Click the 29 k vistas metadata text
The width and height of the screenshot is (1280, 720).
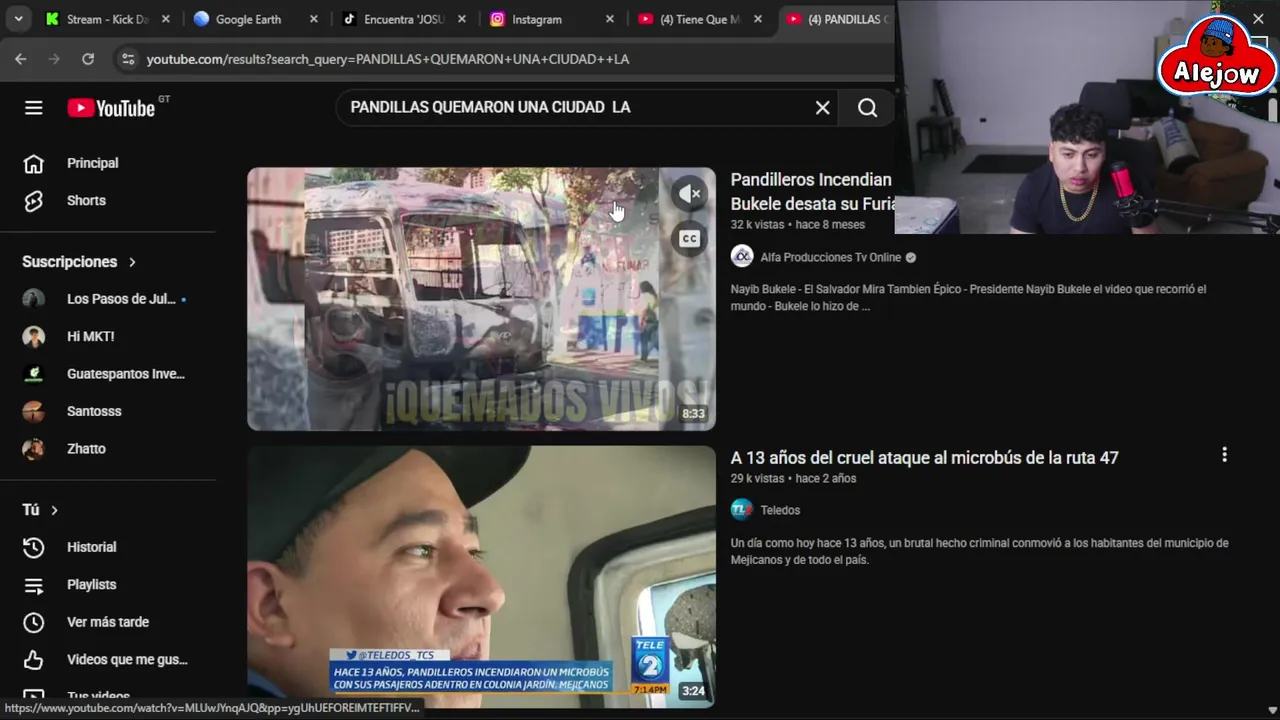(757, 478)
